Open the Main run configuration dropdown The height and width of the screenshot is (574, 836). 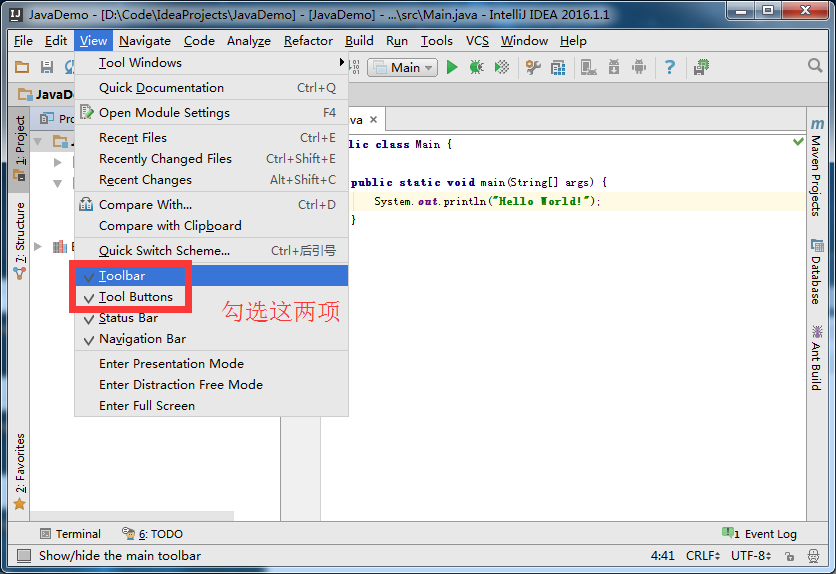click(403, 68)
